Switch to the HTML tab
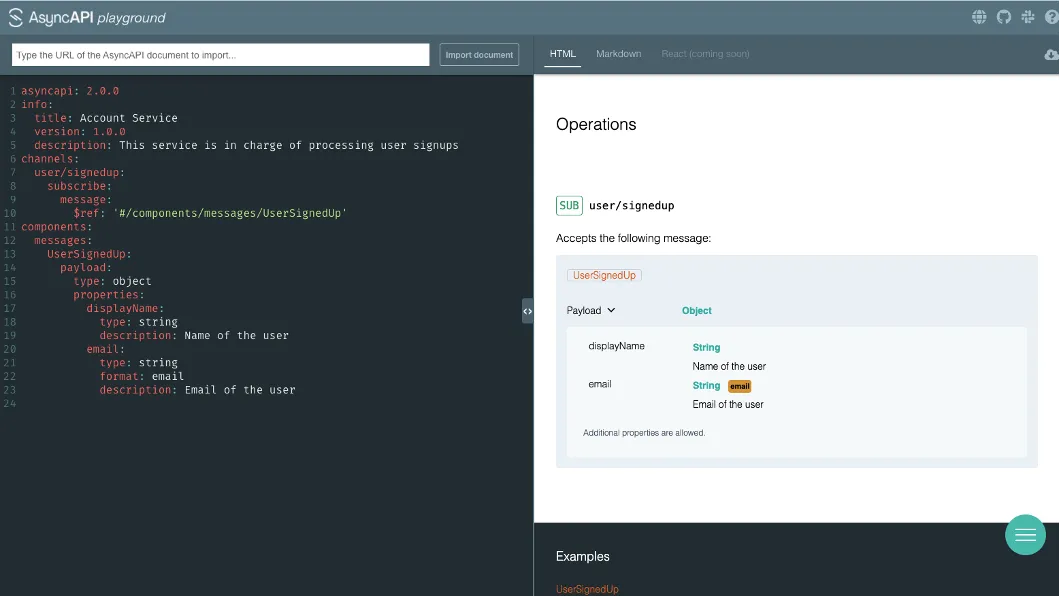The width and height of the screenshot is (1060, 596). (563, 54)
